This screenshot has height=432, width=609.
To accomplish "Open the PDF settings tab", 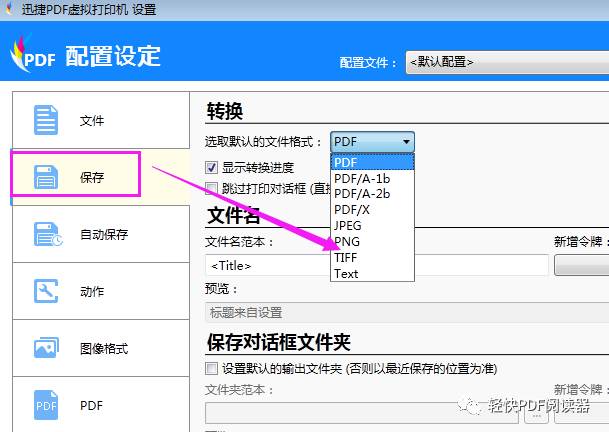I will 101,405.
